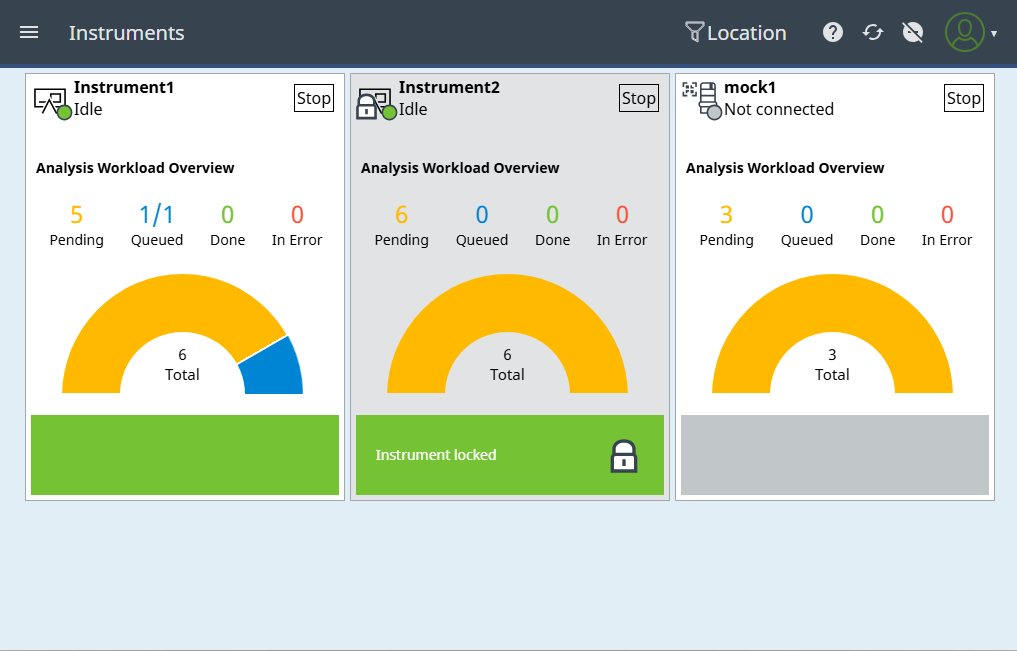Stop the mock1 instrument
This screenshot has height=651, width=1017.
point(964,98)
